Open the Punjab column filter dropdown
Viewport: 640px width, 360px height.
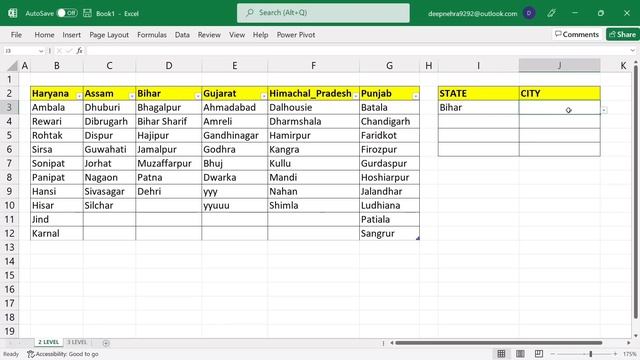click(x=416, y=96)
